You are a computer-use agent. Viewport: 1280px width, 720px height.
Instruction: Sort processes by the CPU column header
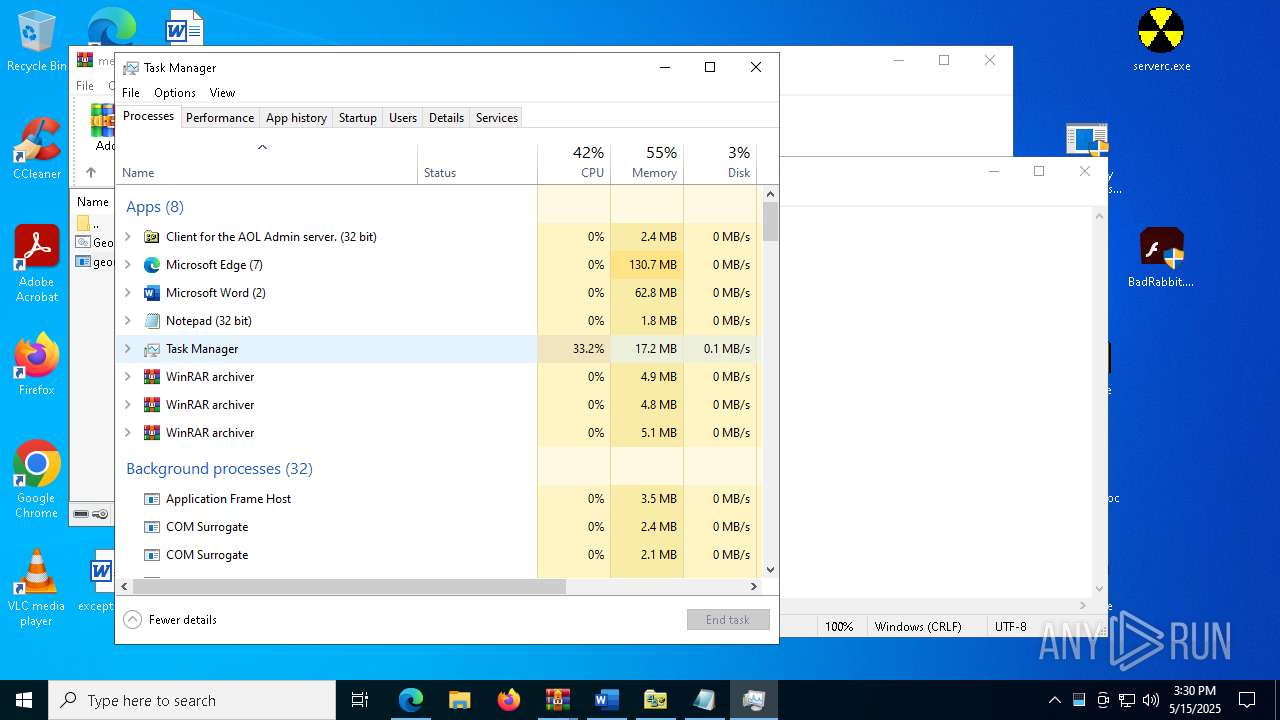click(574, 164)
